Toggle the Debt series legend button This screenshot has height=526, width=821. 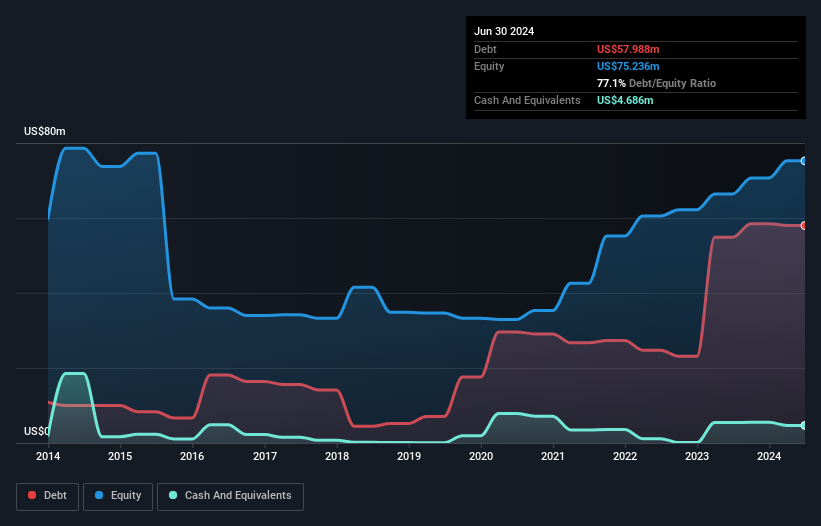click(x=48, y=496)
